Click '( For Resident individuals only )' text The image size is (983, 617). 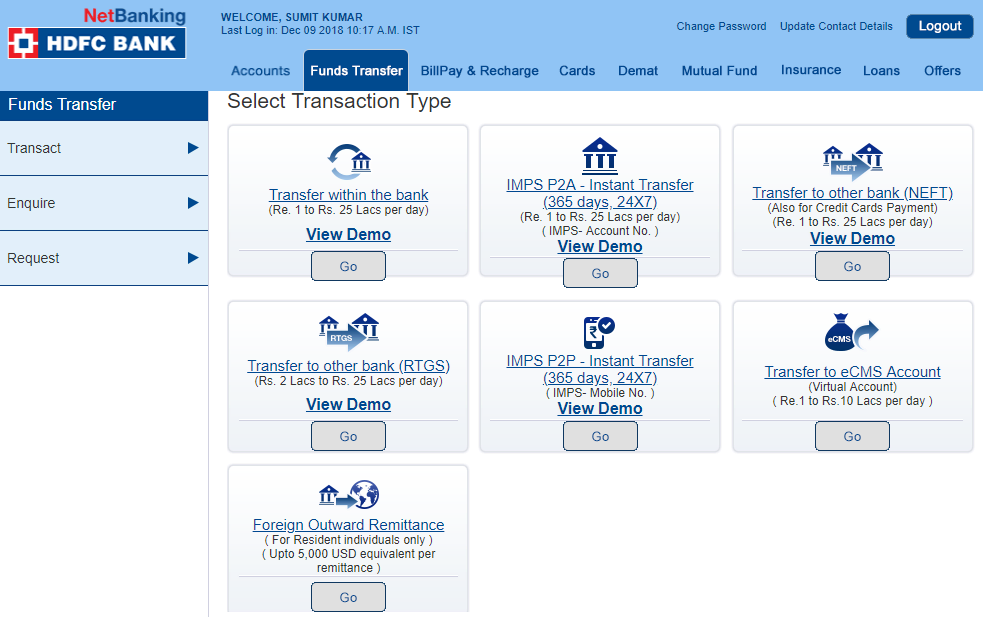click(349, 540)
